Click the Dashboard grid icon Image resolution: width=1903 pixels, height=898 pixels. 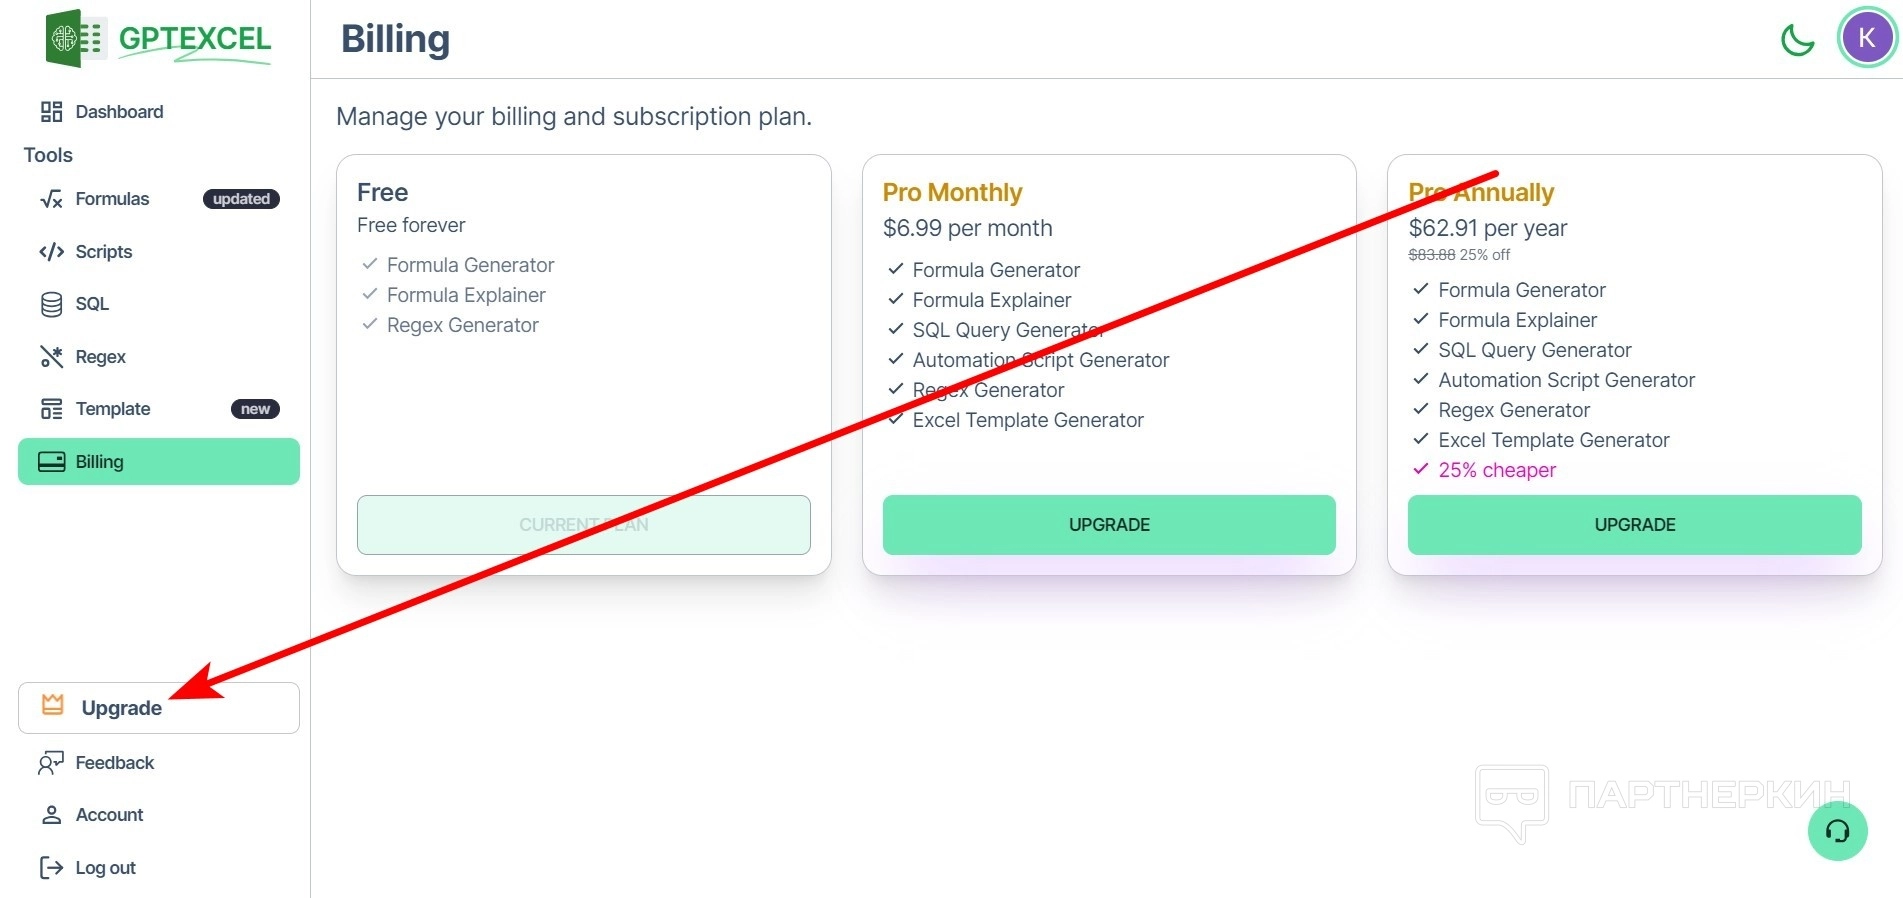tap(51, 112)
